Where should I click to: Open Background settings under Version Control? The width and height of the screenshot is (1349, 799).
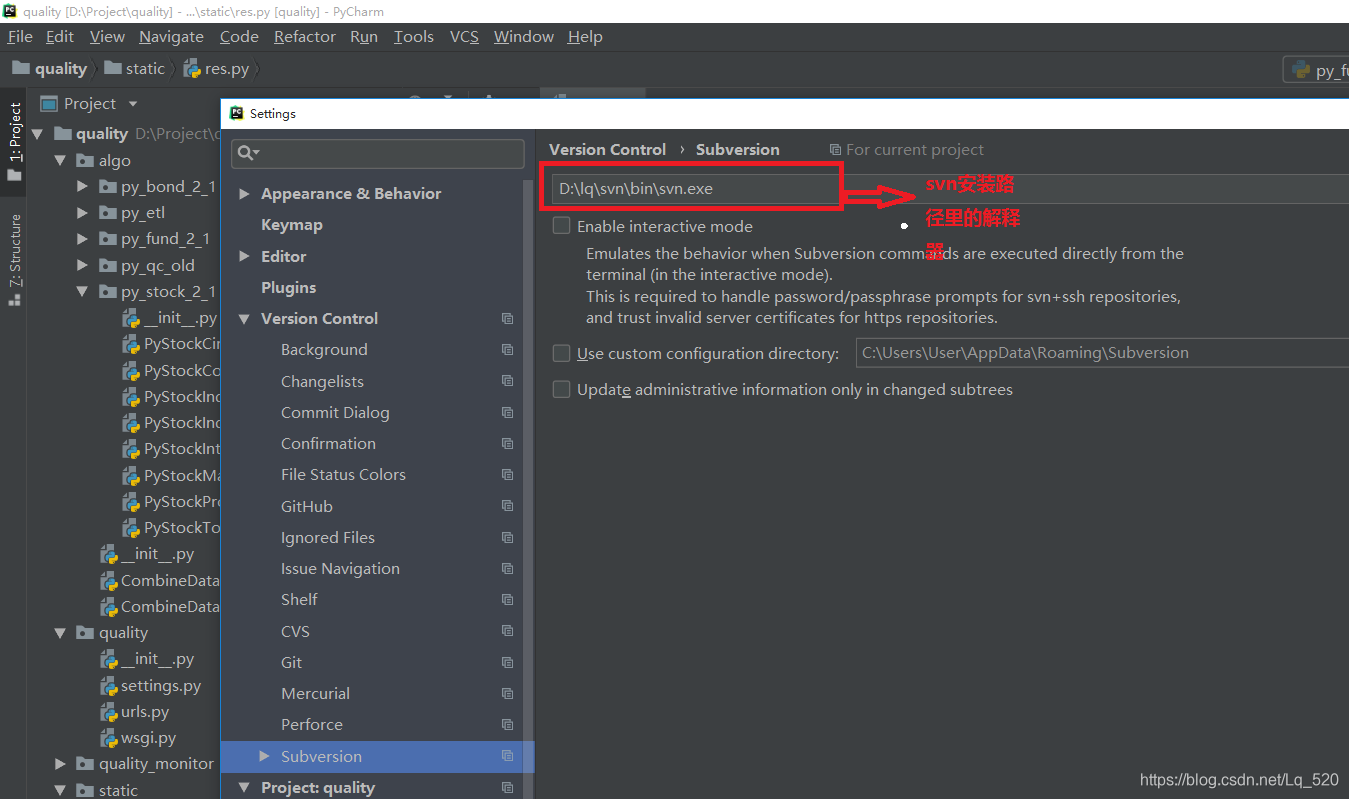[324, 350]
